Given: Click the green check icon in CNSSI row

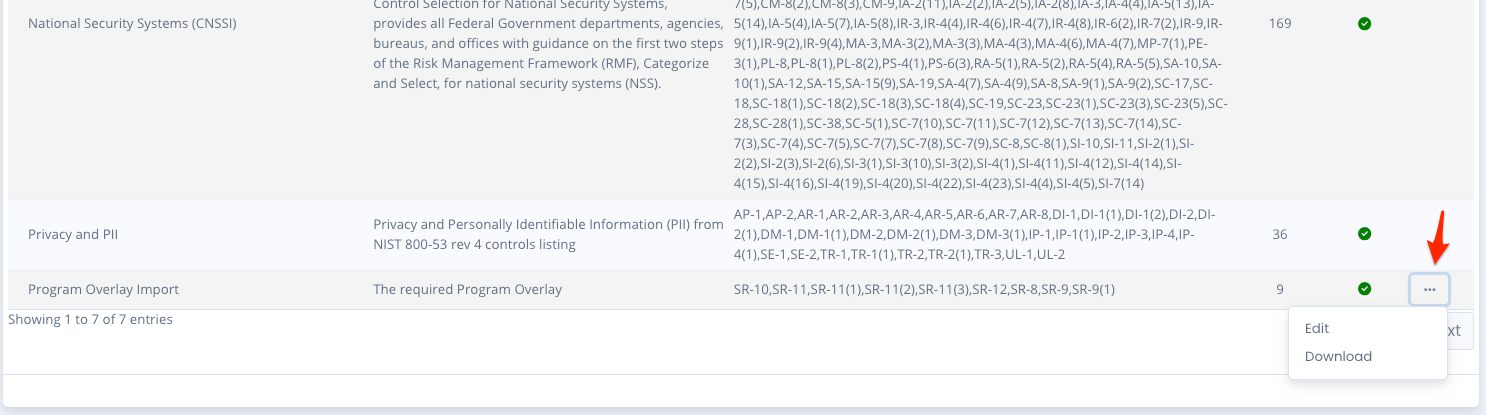Looking at the screenshot, I should coord(1364,24).
